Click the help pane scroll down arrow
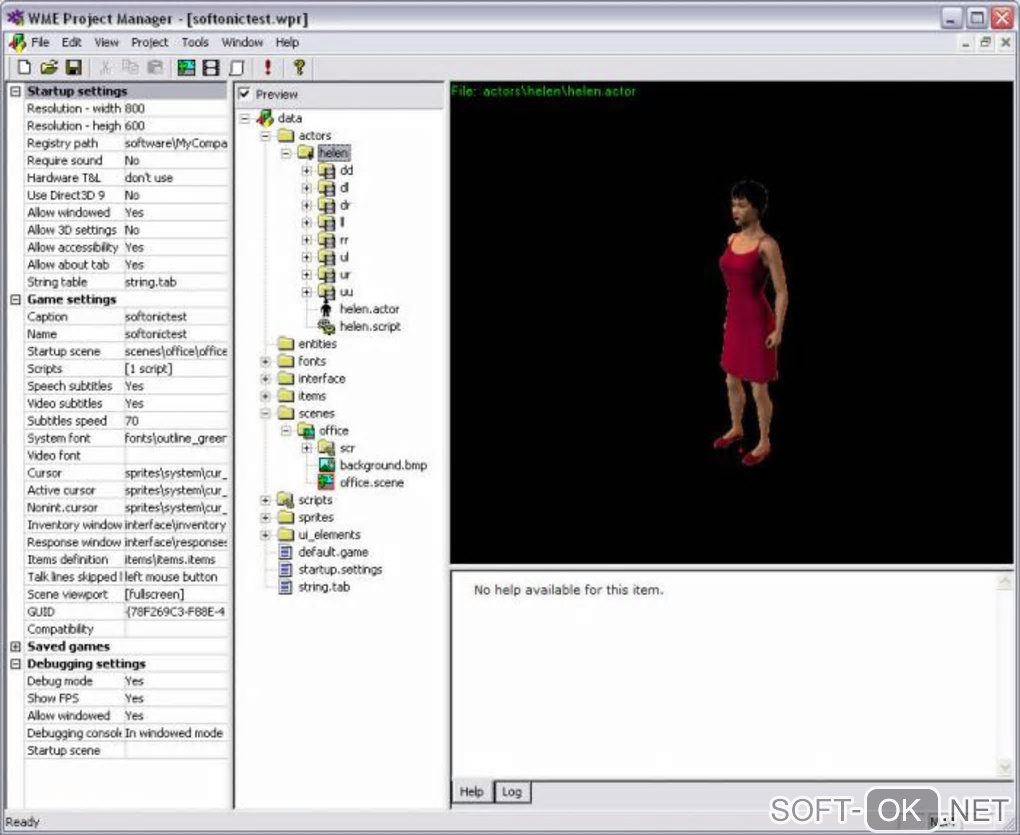1020x835 pixels. (1005, 768)
